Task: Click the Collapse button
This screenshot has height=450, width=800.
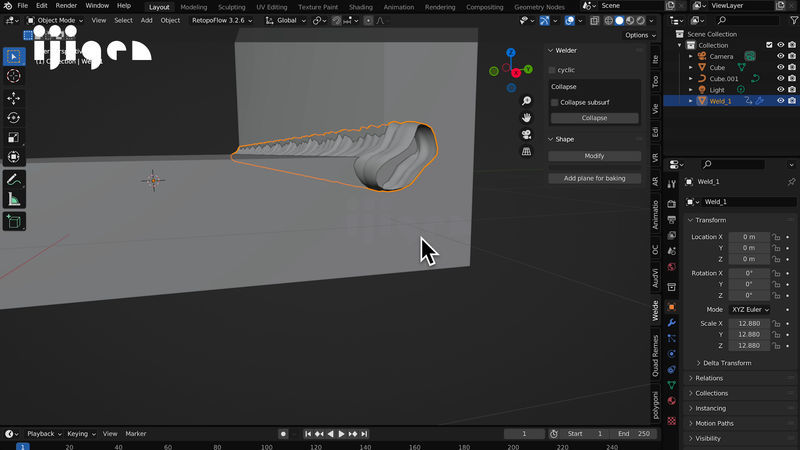Action: click(x=594, y=118)
